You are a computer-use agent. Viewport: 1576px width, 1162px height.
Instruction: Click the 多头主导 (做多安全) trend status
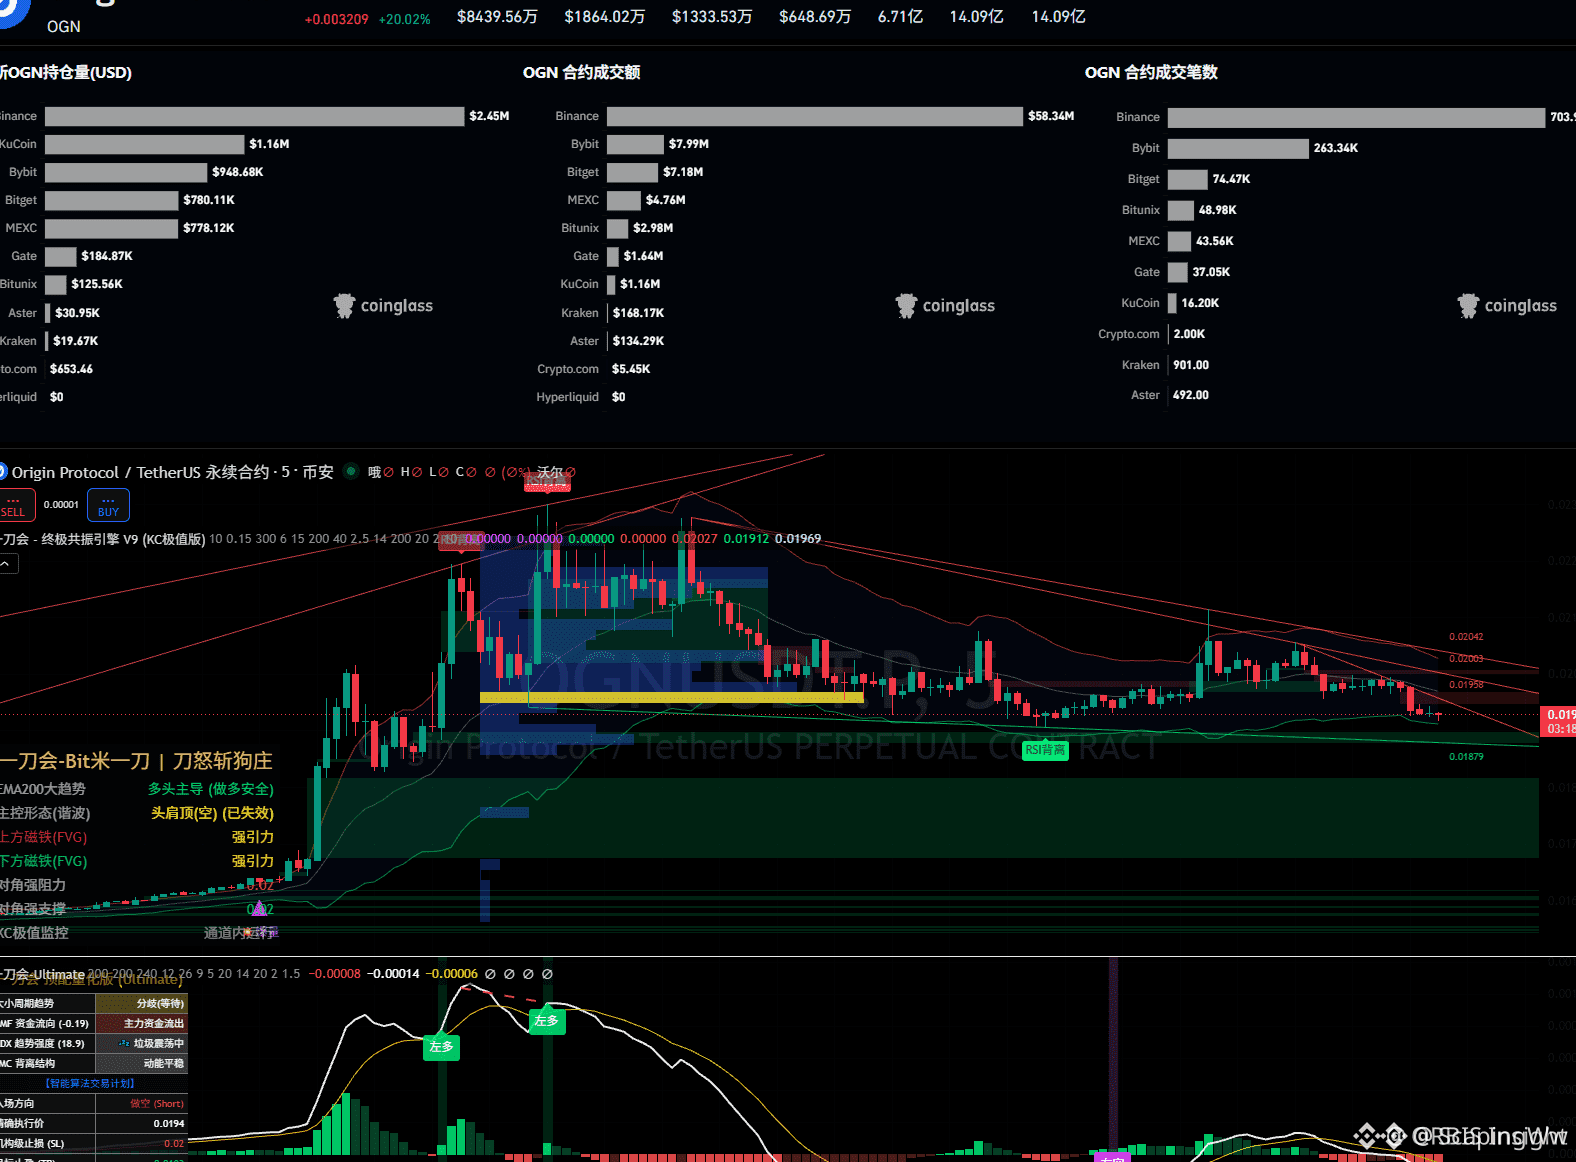(211, 789)
